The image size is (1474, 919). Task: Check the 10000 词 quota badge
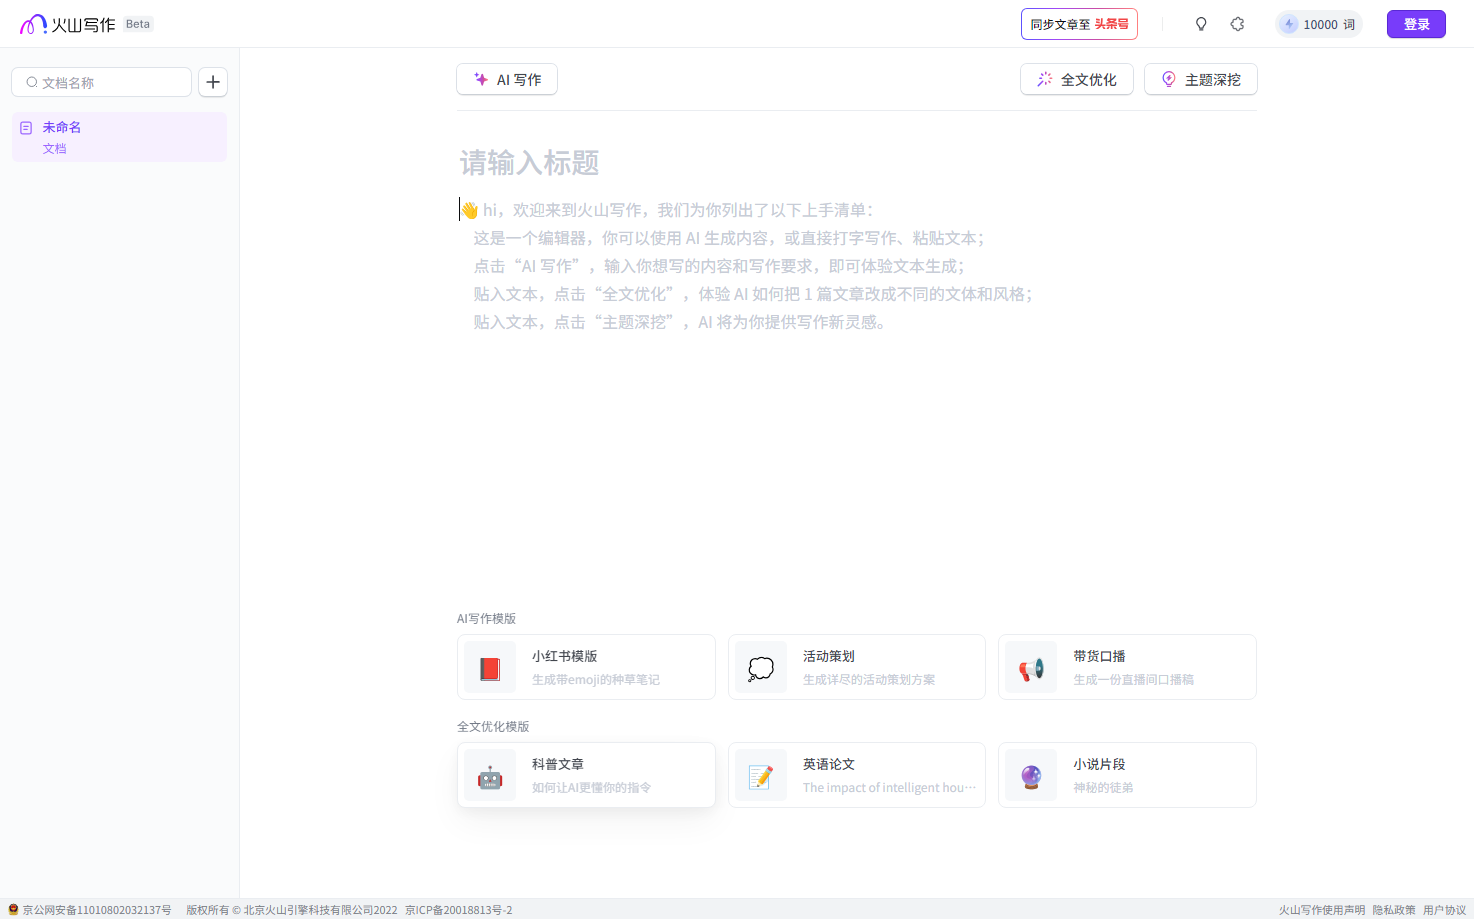coord(1319,24)
